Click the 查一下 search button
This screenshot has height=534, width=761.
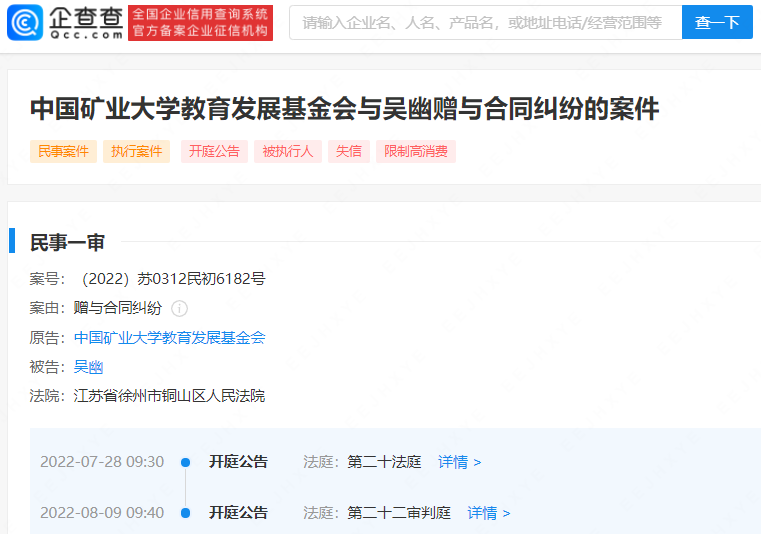click(x=717, y=22)
